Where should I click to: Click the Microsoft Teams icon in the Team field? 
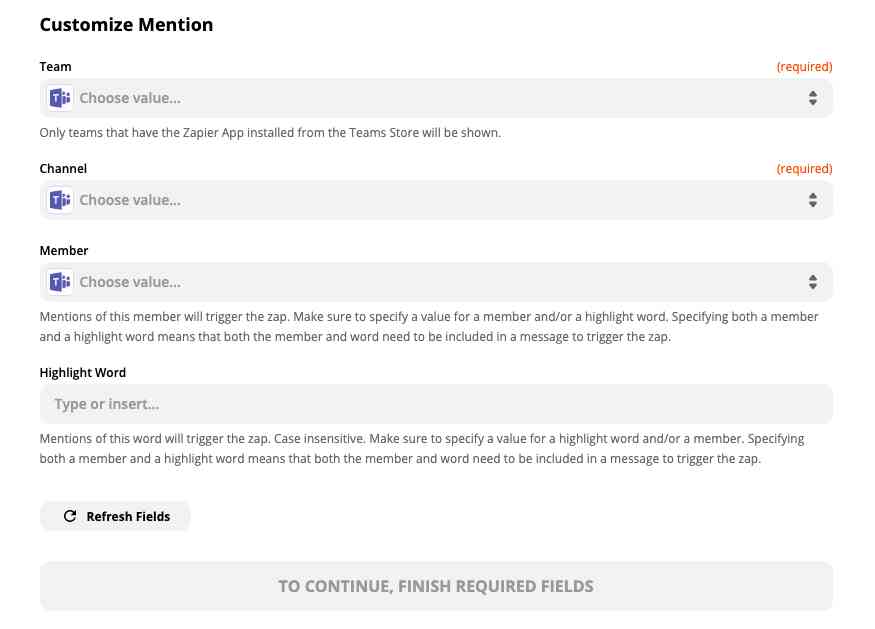point(59,98)
